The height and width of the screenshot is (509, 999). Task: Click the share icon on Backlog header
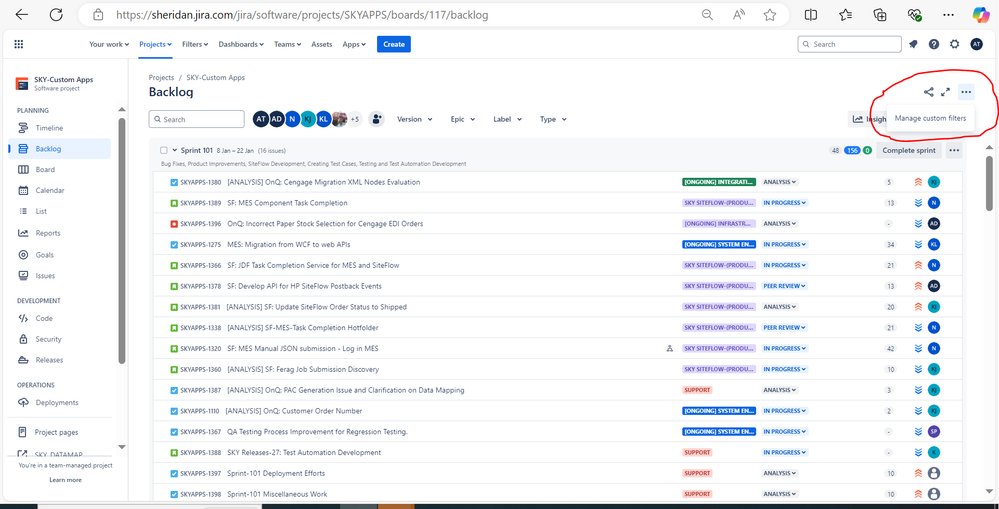click(x=928, y=92)
